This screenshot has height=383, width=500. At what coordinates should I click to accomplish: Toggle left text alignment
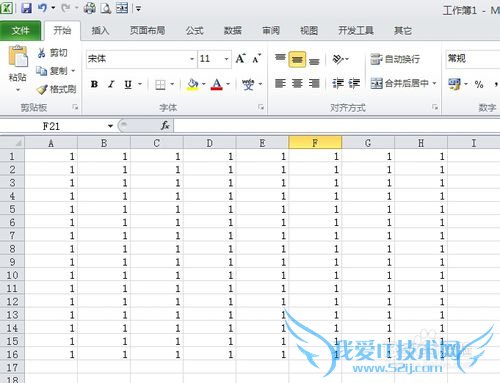280,83
